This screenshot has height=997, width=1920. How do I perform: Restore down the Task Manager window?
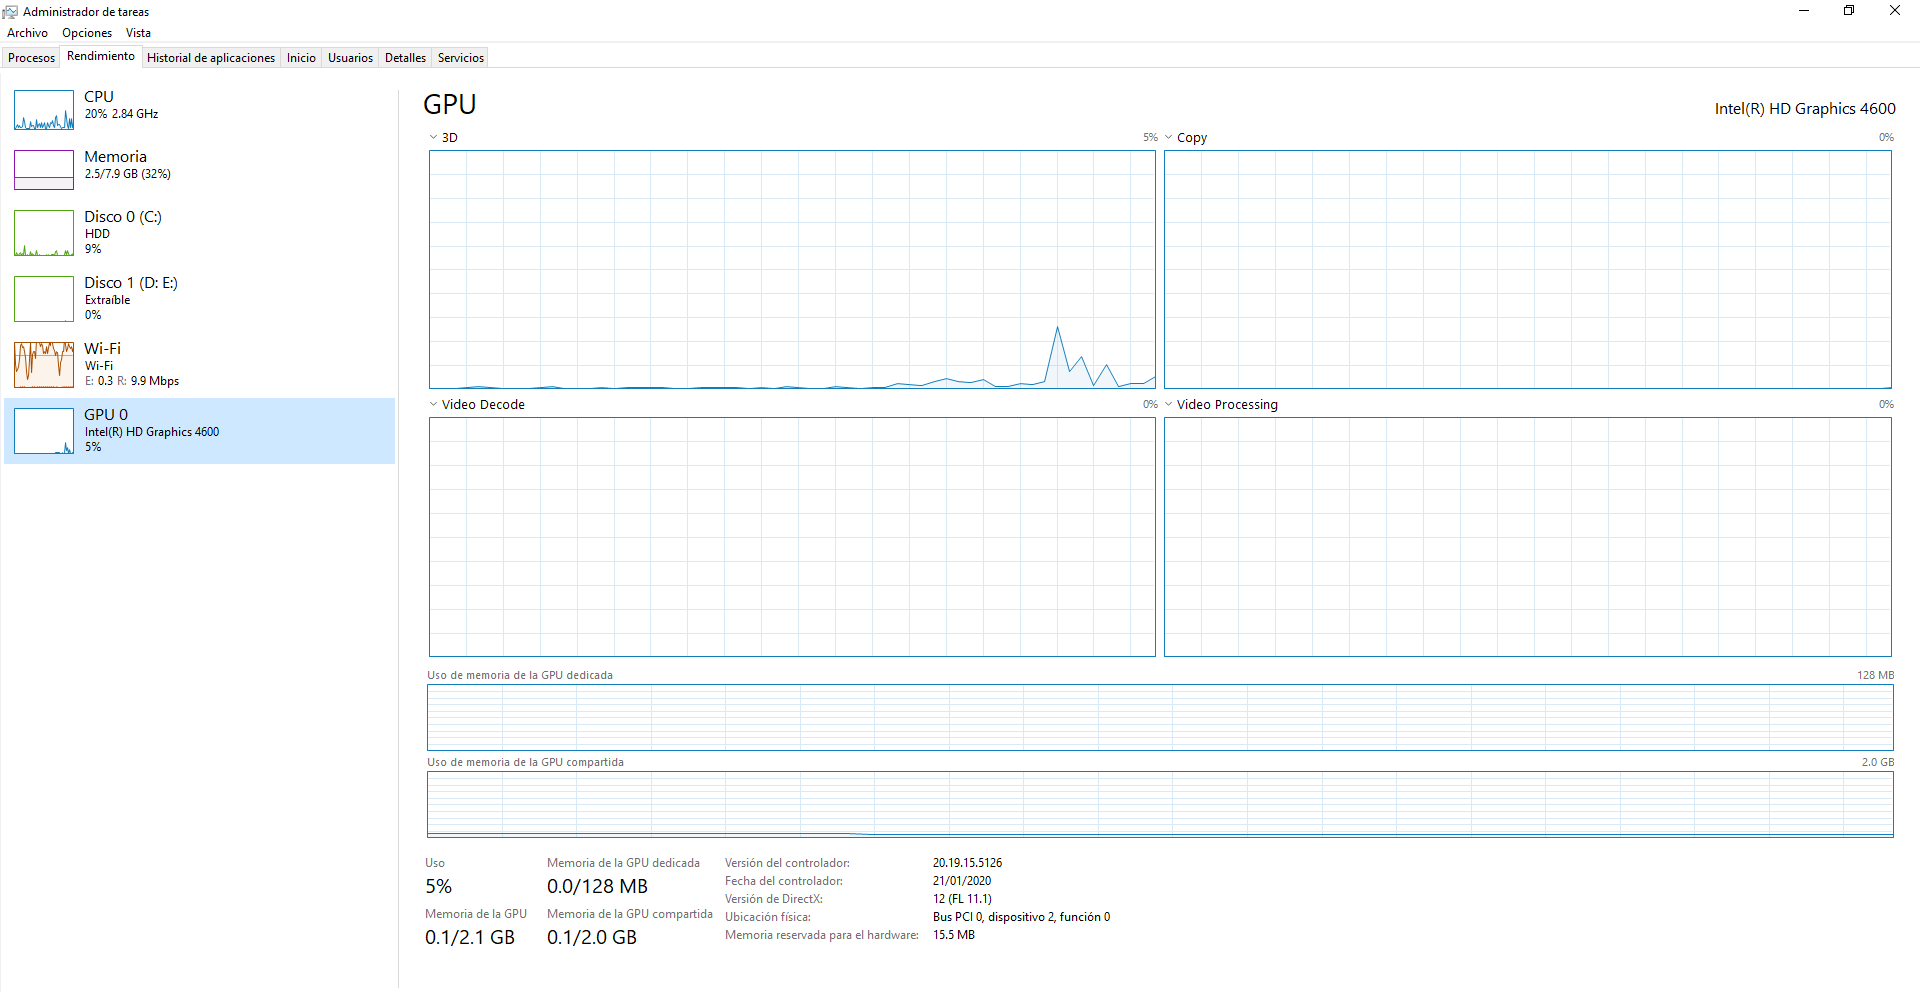[x=1849, y=11]
